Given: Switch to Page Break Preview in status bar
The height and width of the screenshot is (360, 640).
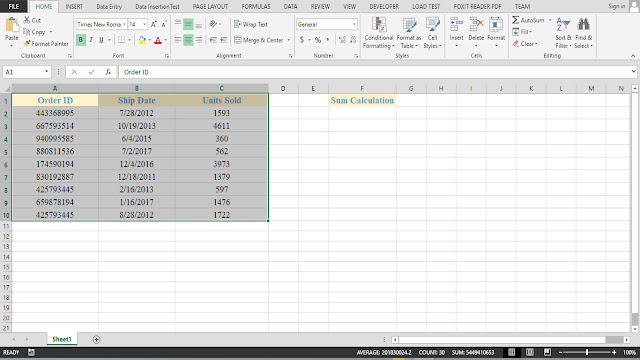Looking at the screenshot, I should (x=547, y=352).
